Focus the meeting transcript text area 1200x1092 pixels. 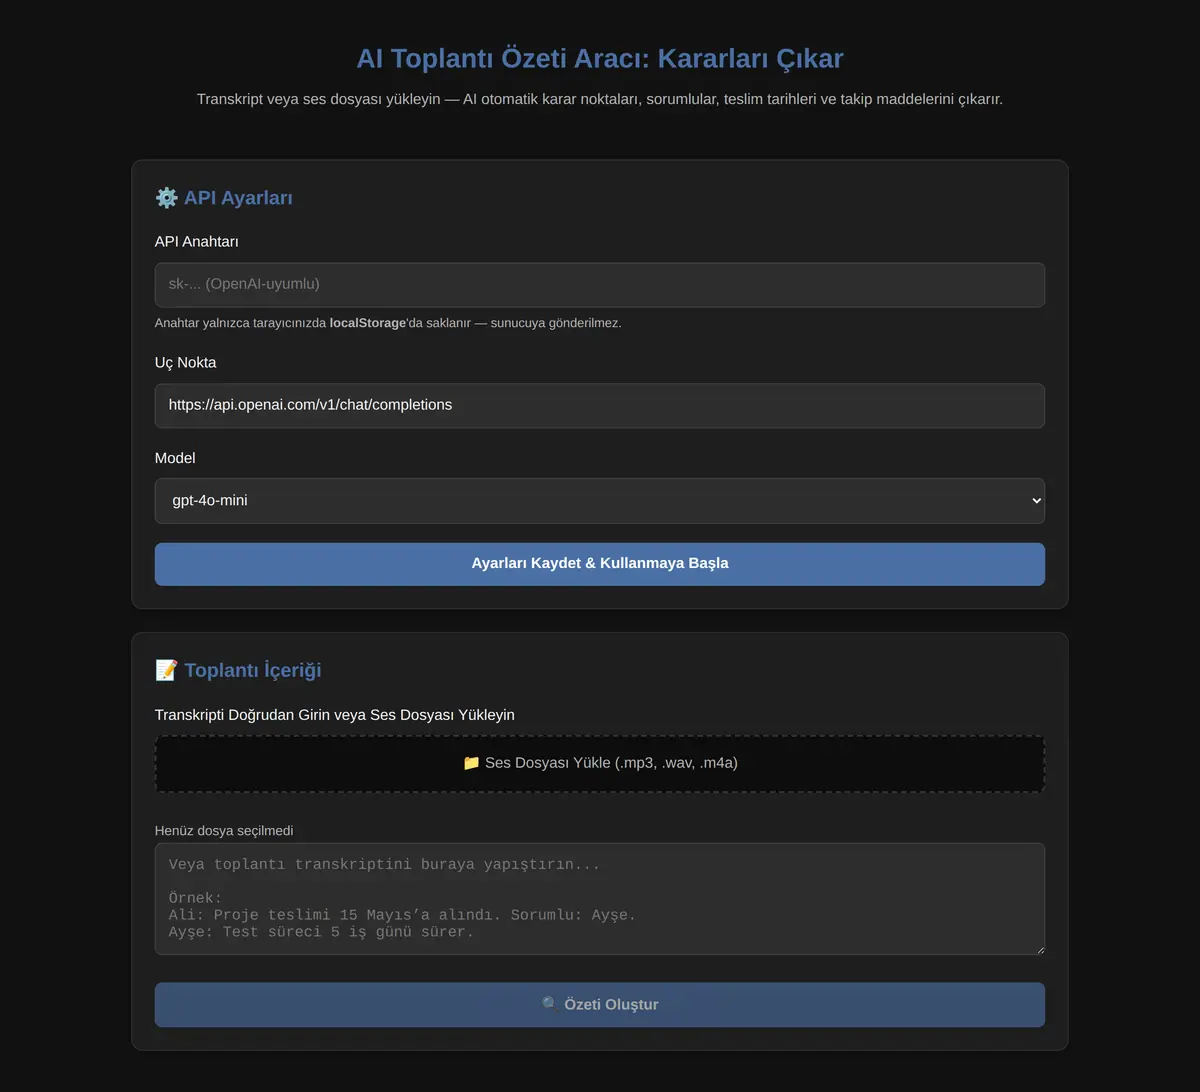600,899
